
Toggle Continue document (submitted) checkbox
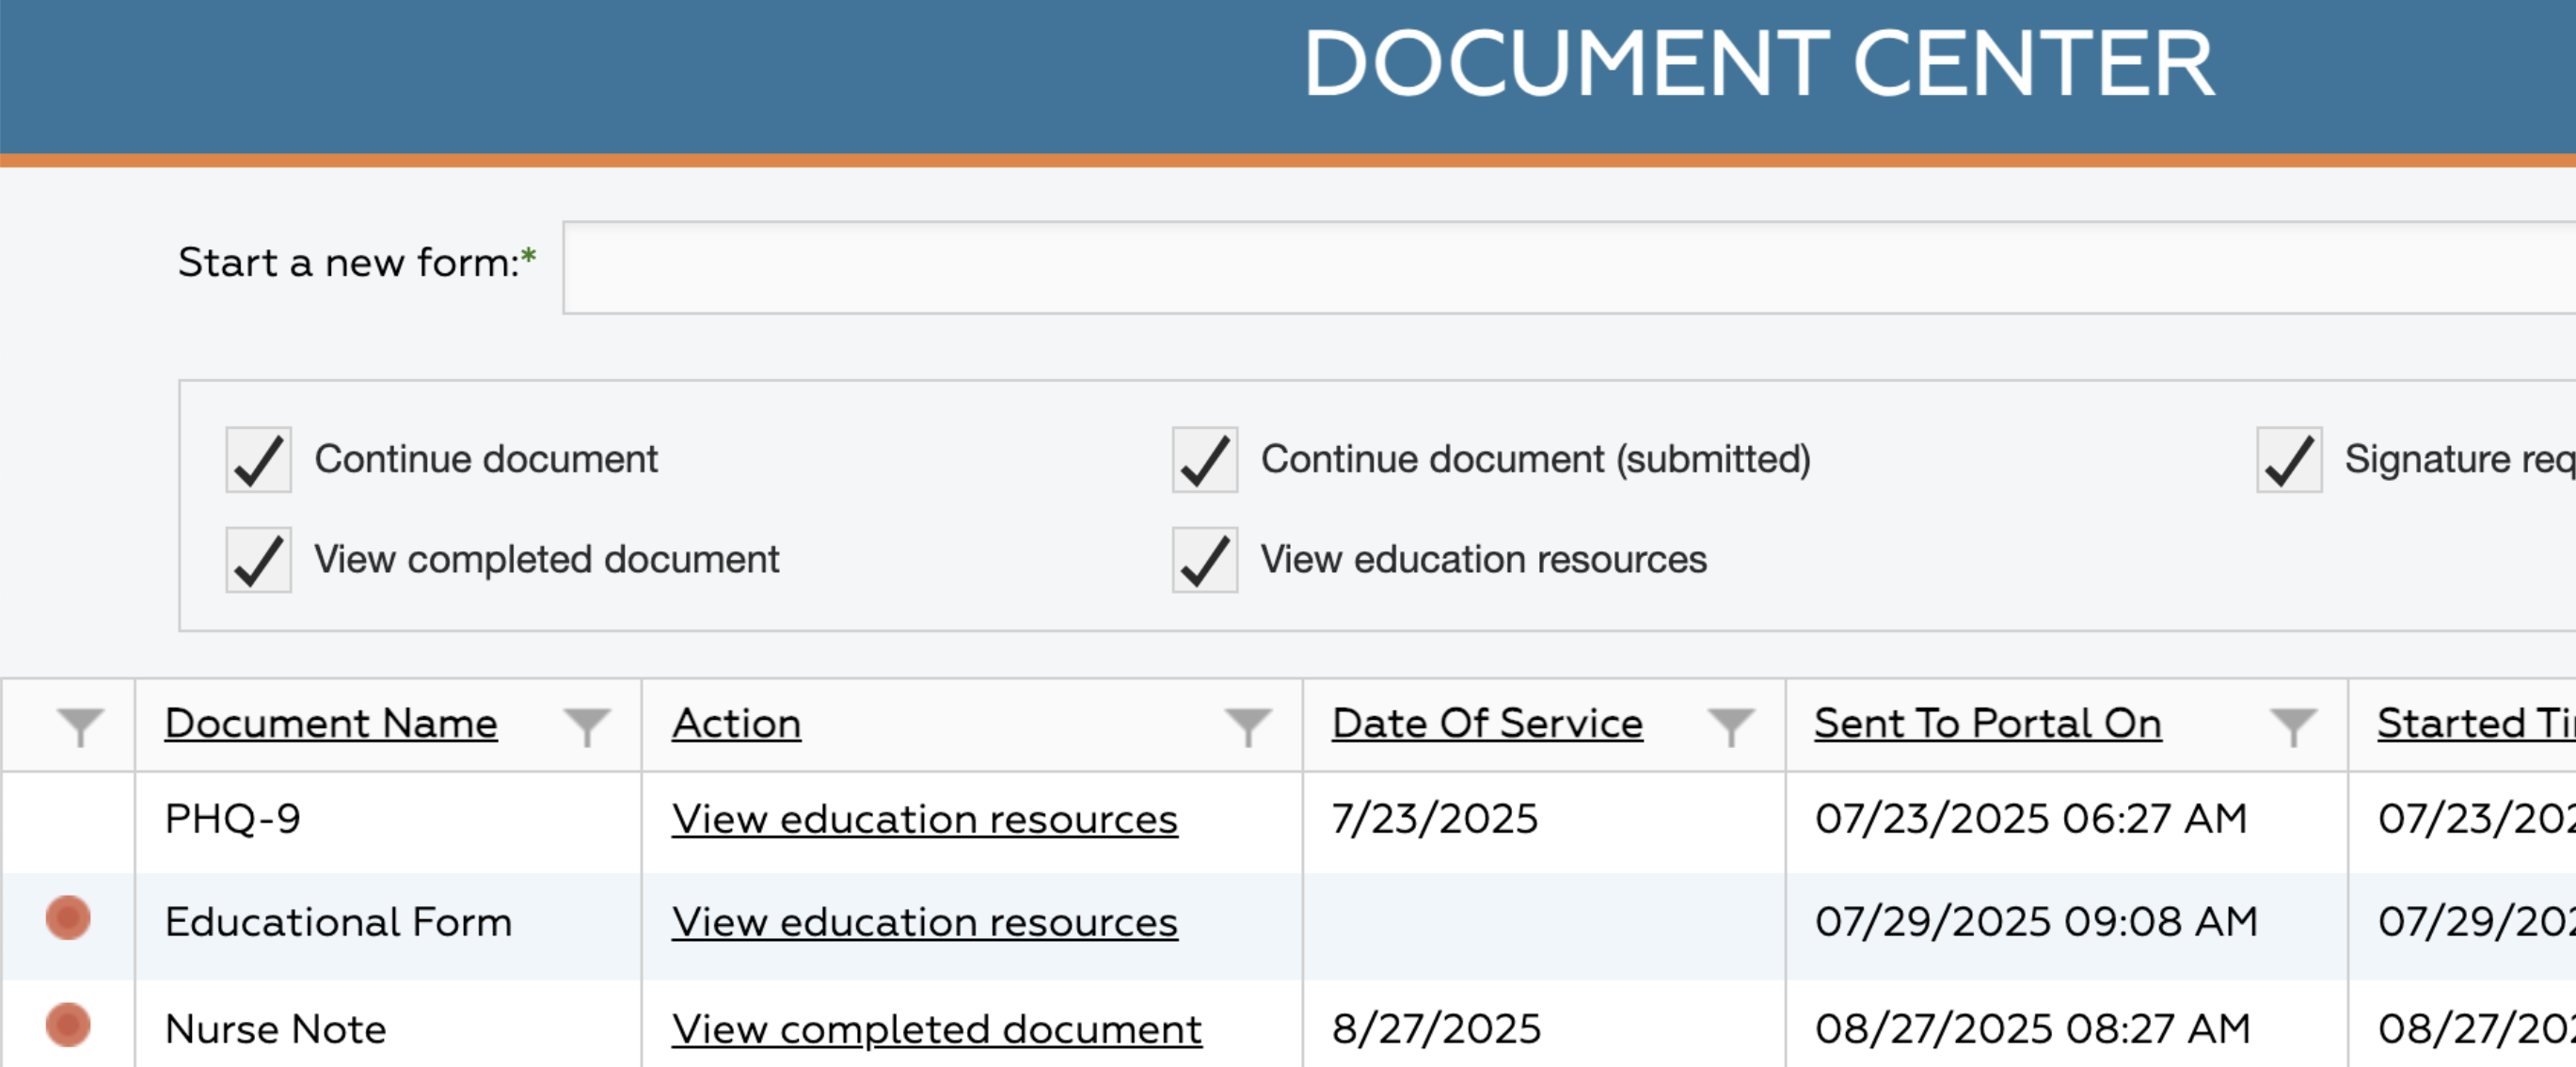point(1204,460)
